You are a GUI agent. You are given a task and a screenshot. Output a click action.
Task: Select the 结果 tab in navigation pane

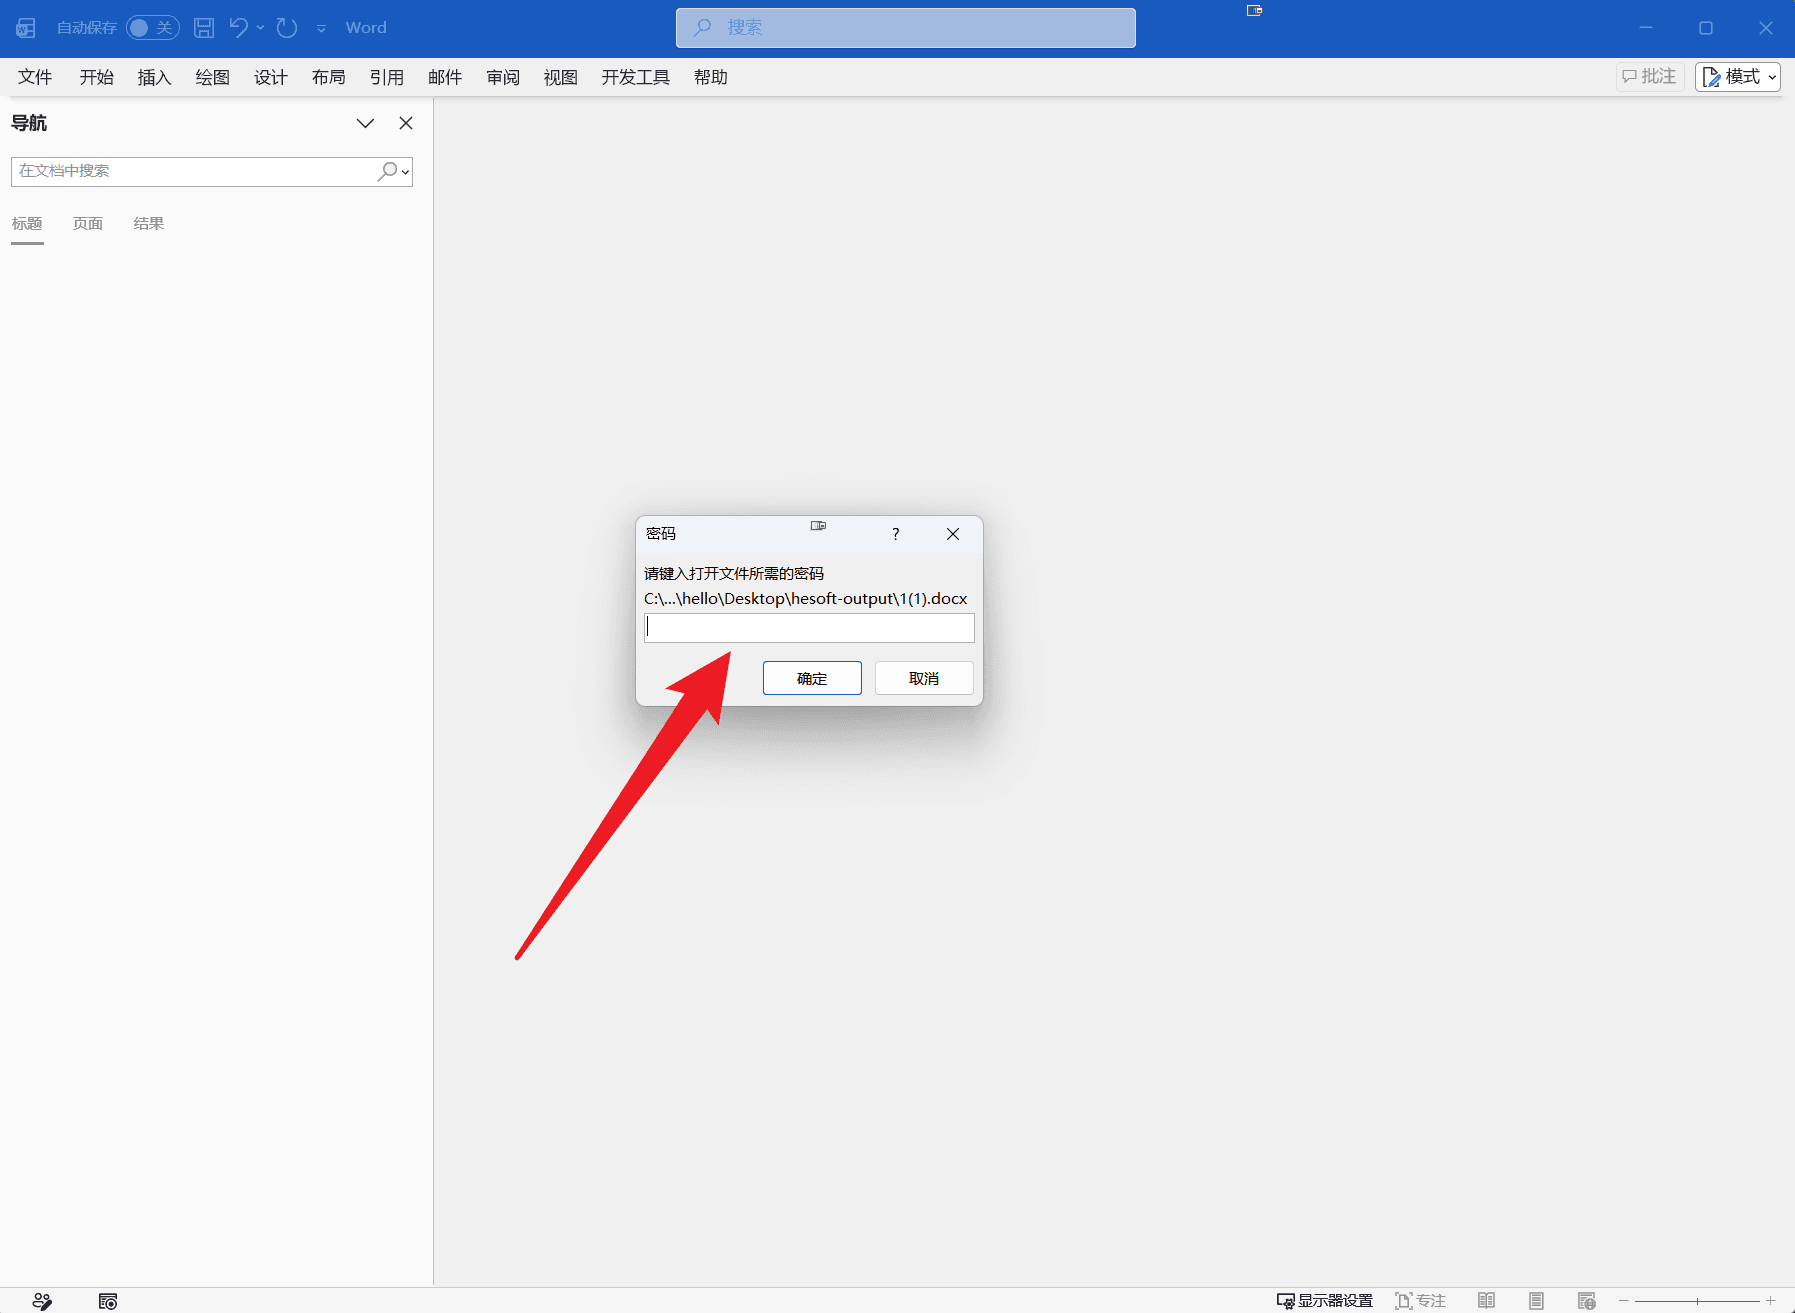point(149,224)
